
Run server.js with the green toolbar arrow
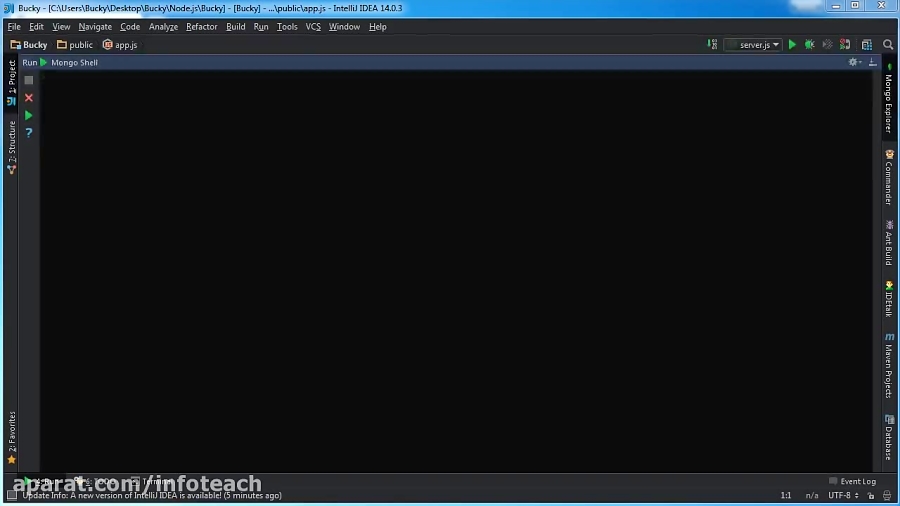pyautogui.click(x=792, y=45)
